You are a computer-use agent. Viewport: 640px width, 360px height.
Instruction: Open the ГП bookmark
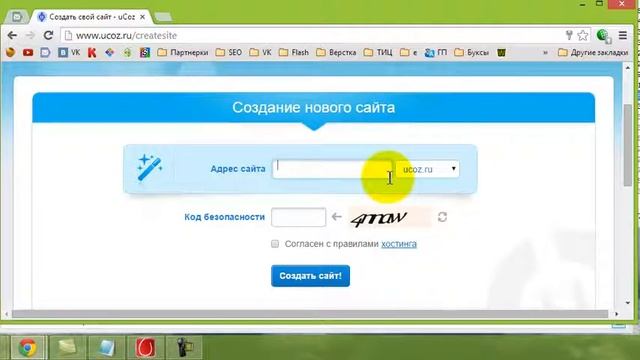click(436, 52)
